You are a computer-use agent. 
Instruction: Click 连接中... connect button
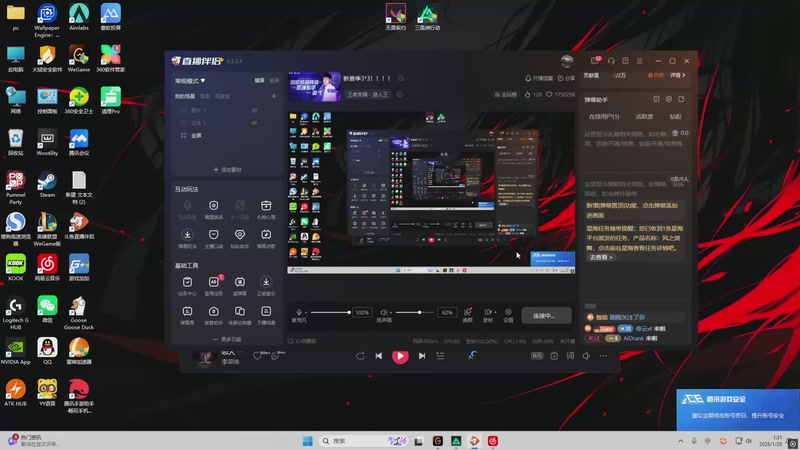pos(544,316)
